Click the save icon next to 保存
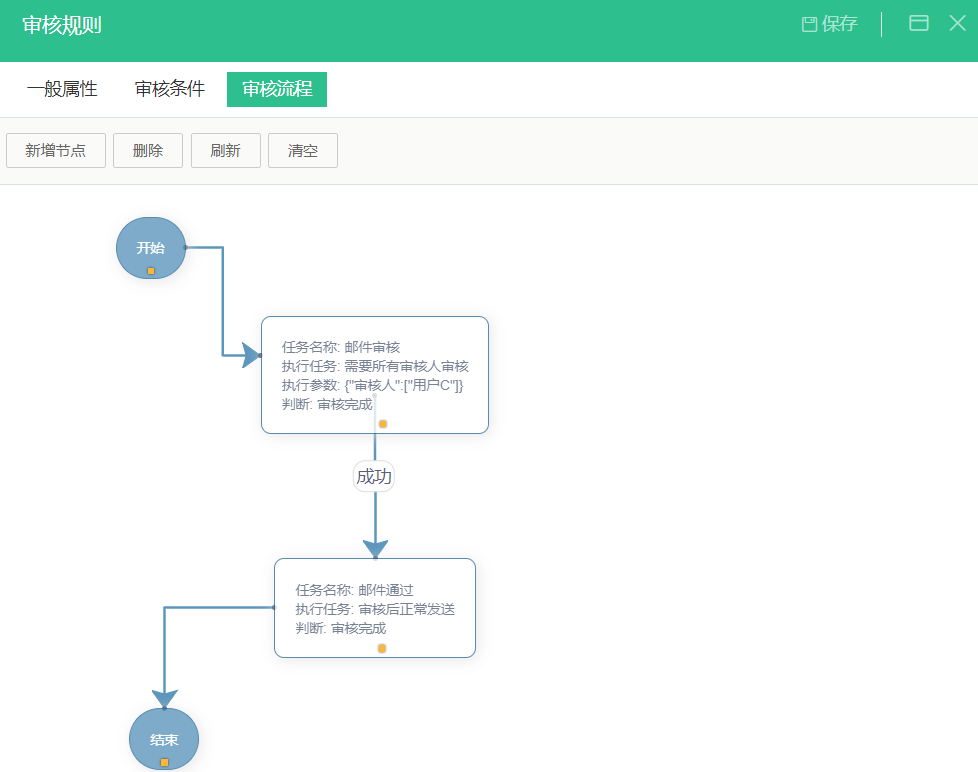Screen dimensions: 978x772 [x=809, y=24]
